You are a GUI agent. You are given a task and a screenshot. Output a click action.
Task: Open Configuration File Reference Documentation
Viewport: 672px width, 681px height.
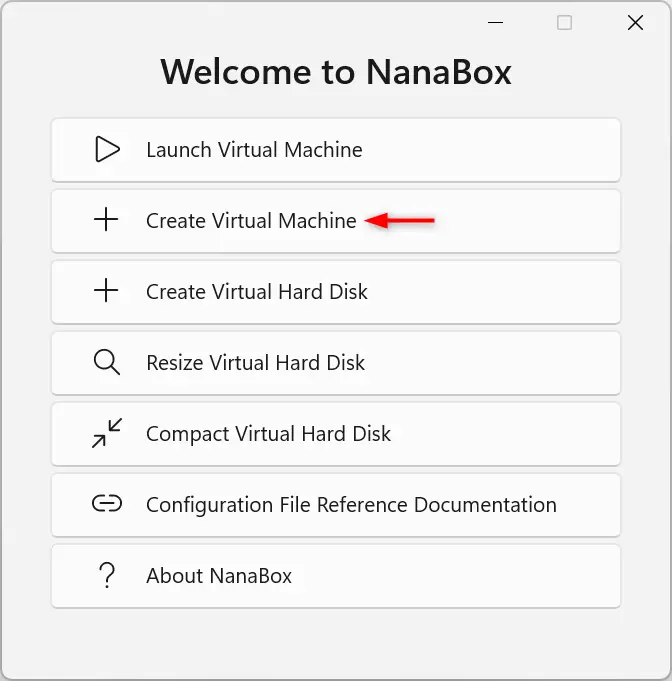pyautogui.click(x=336, y=505)
